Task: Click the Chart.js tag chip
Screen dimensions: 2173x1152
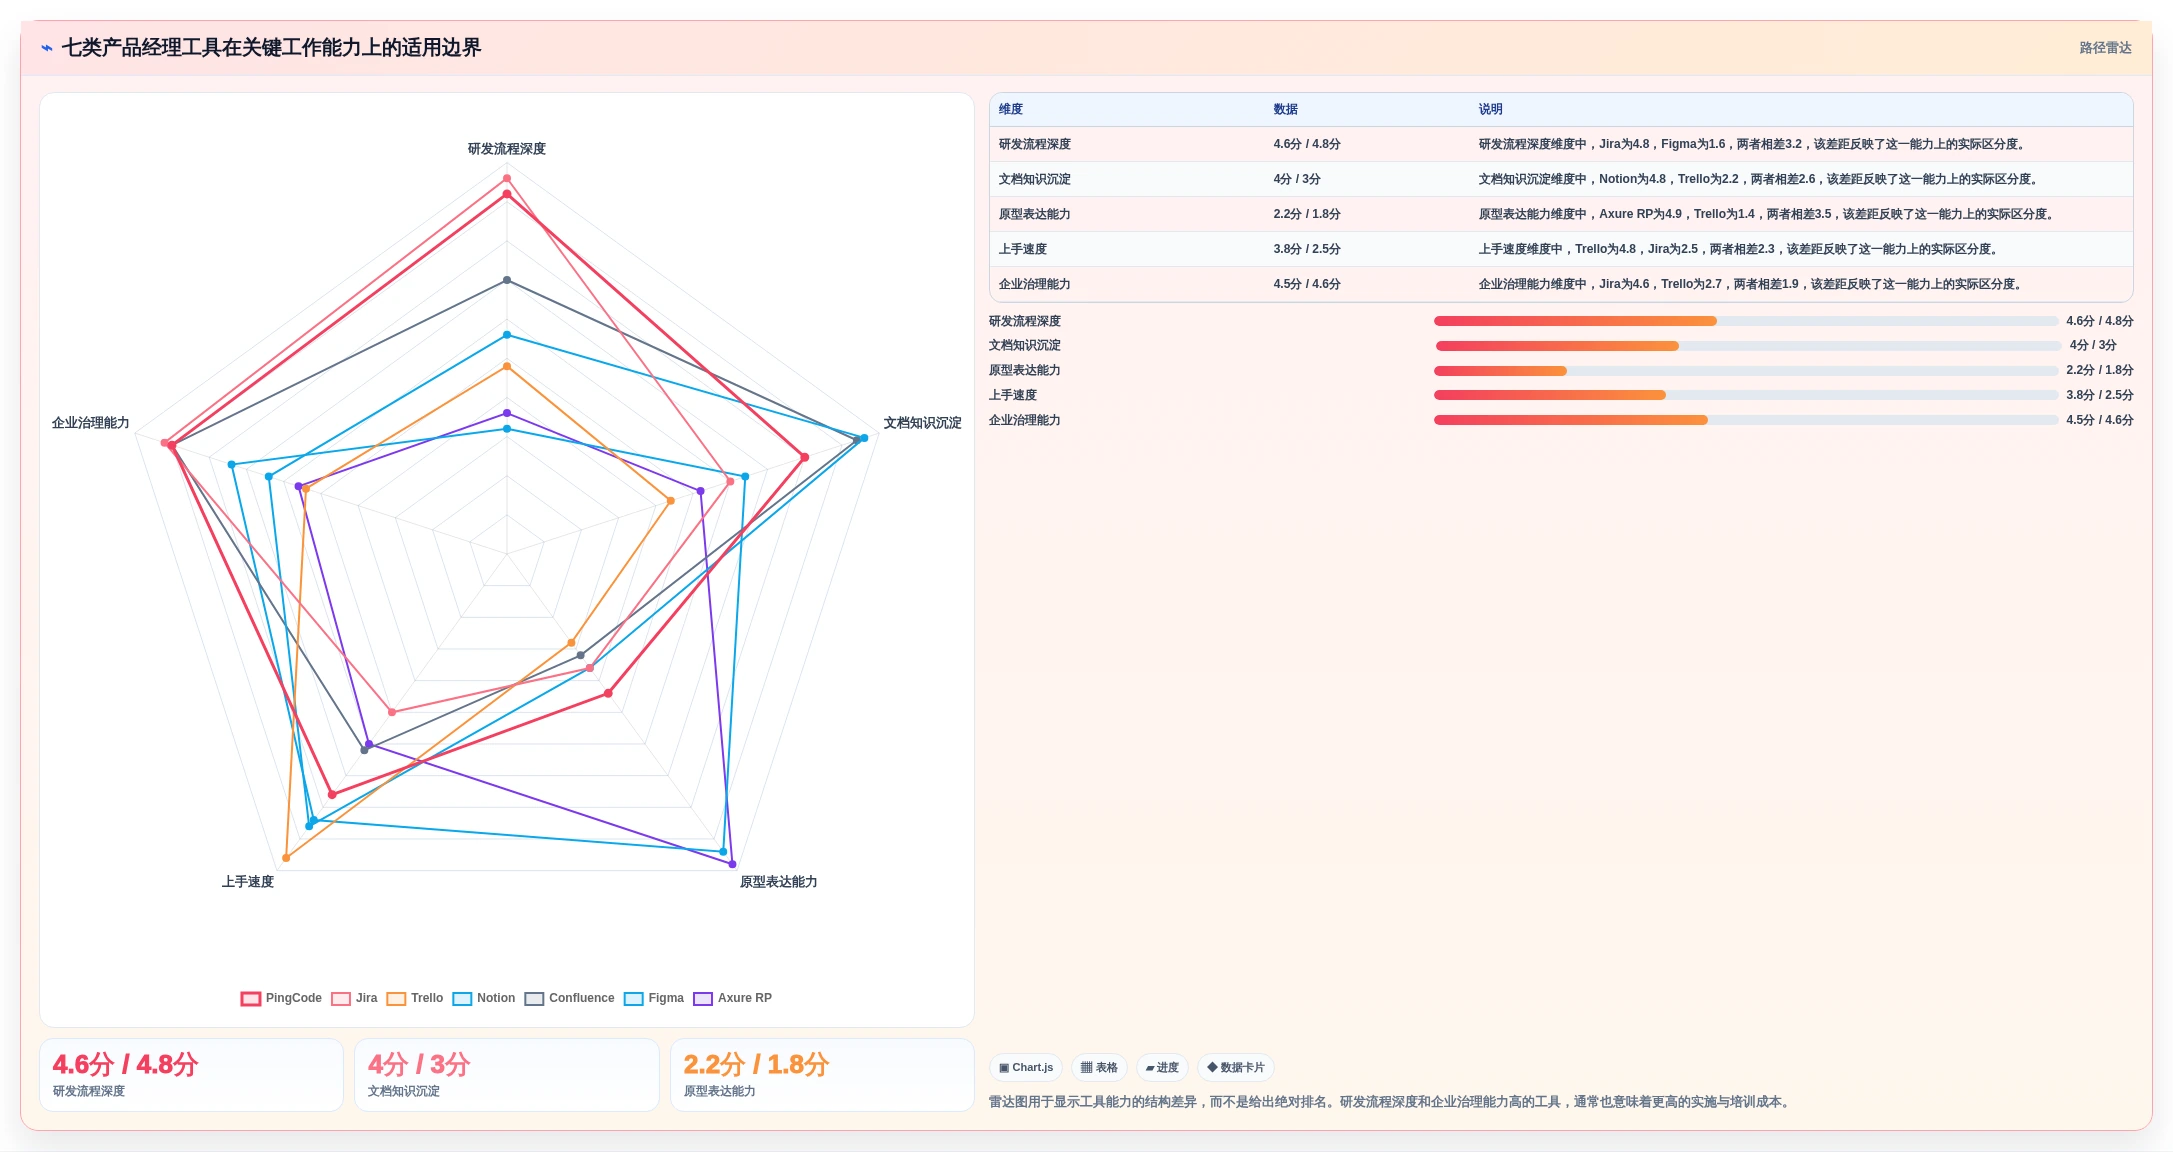Action: pyautogui.click(x=1026, y=1067)
